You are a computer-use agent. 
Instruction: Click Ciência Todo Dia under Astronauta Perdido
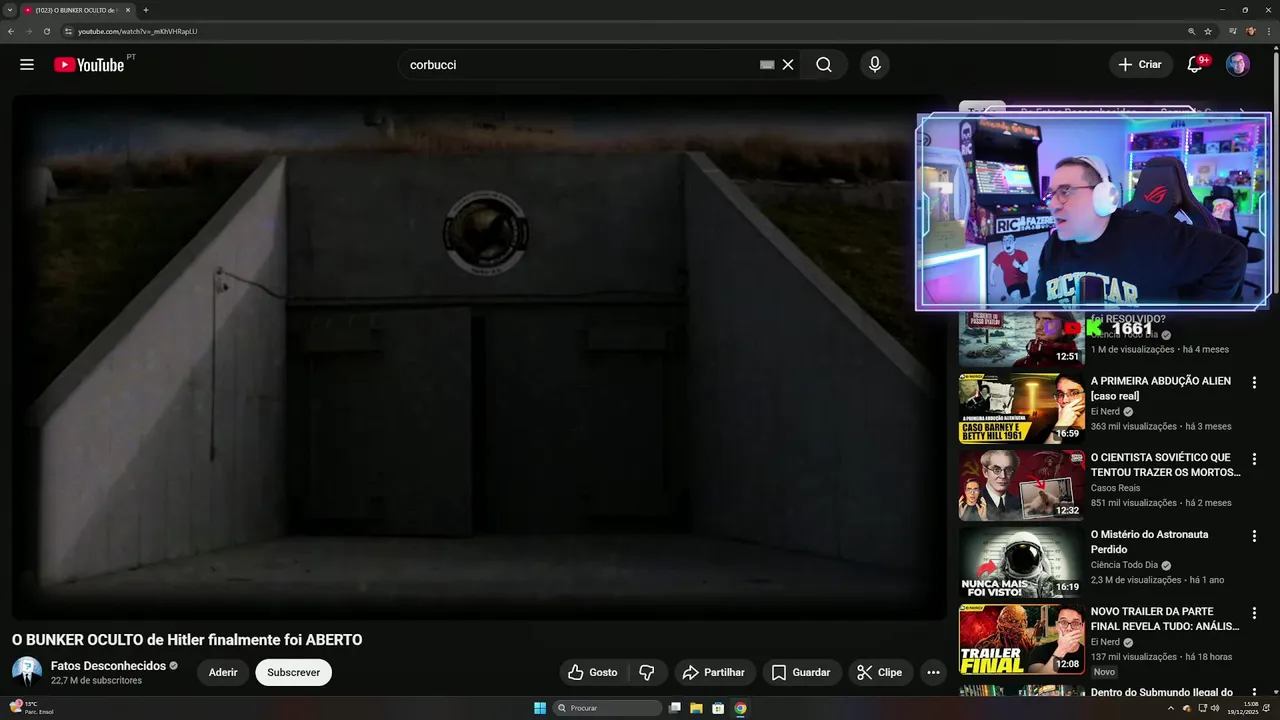1124,565
